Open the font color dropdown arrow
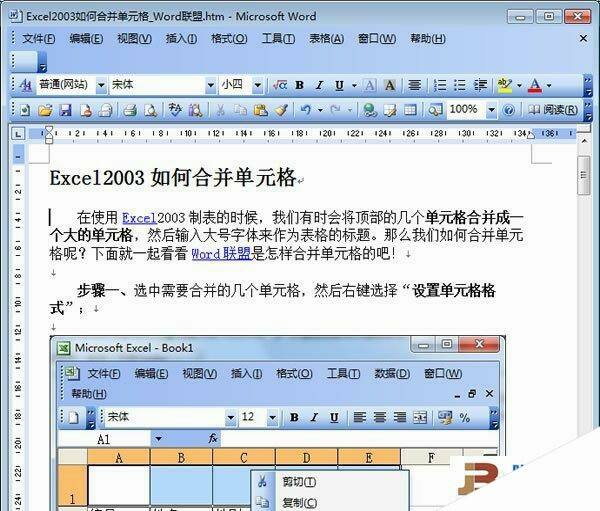Viewport: 600px width, 511px height. pyautogui.click(x=549, y=85)
